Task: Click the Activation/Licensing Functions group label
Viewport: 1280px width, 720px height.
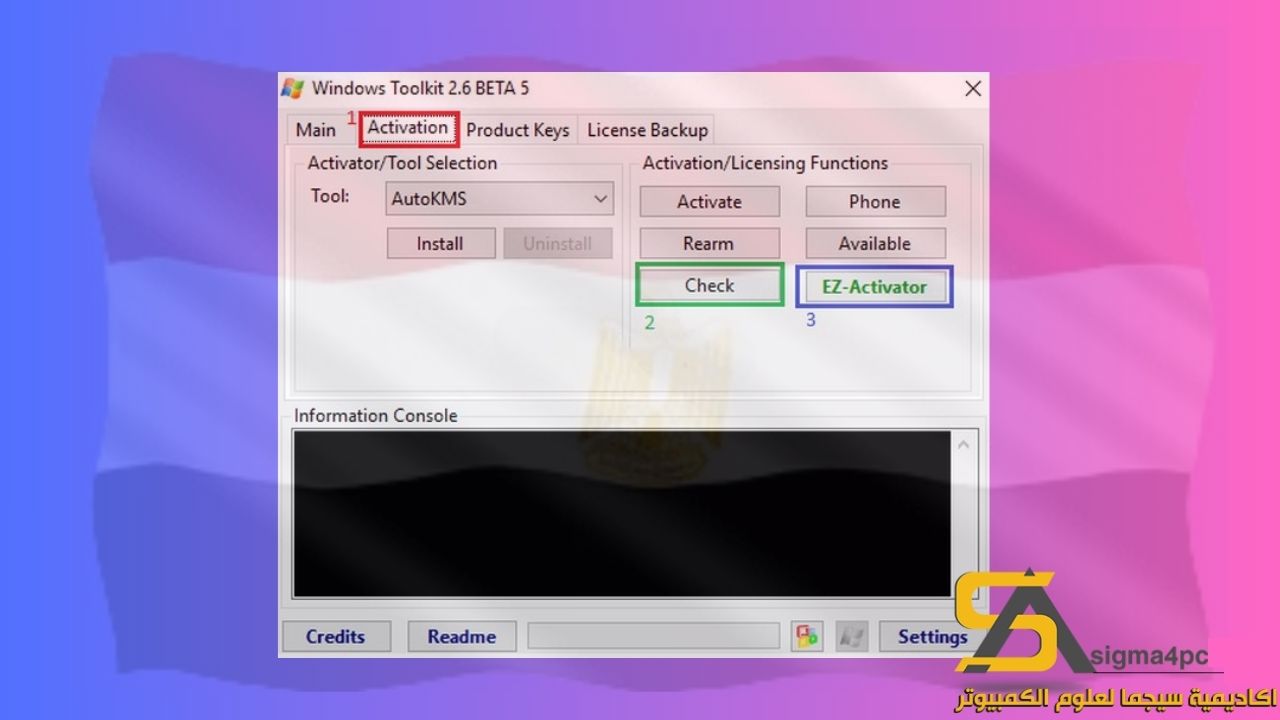Action: click(765, 163)
